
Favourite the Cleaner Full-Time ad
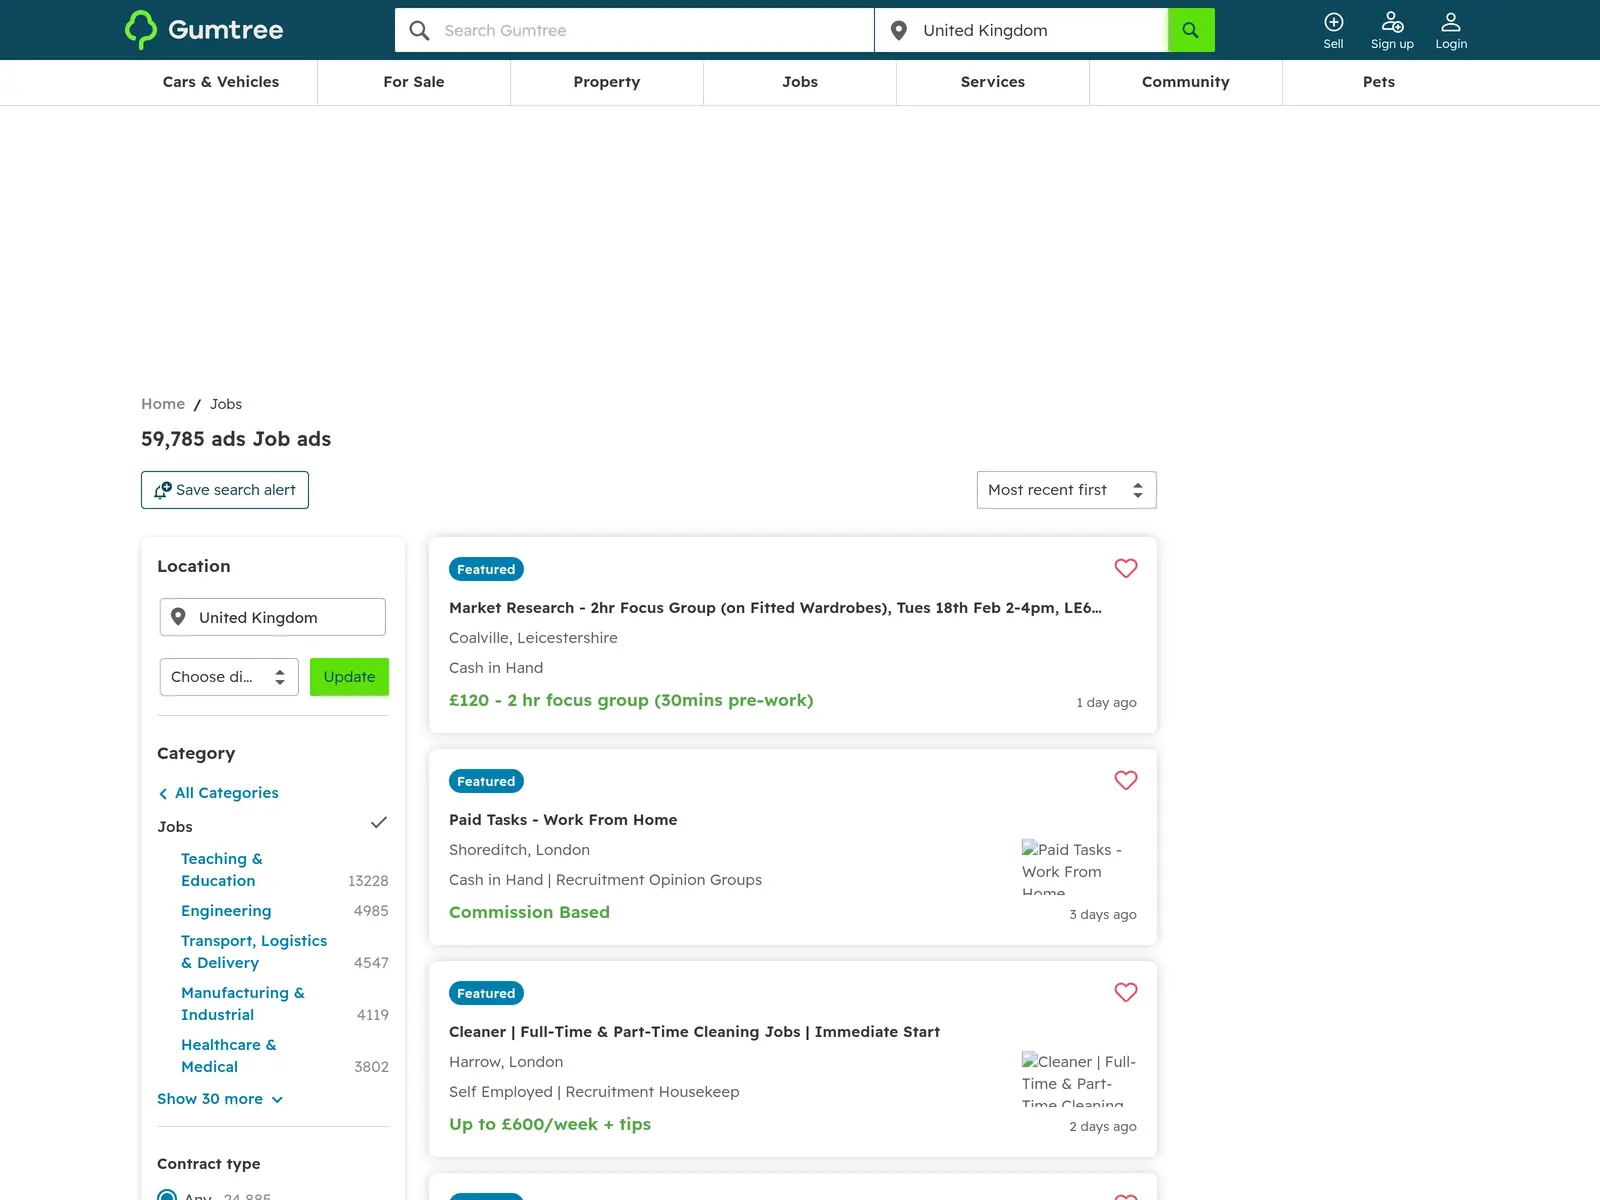[1126, 992]
